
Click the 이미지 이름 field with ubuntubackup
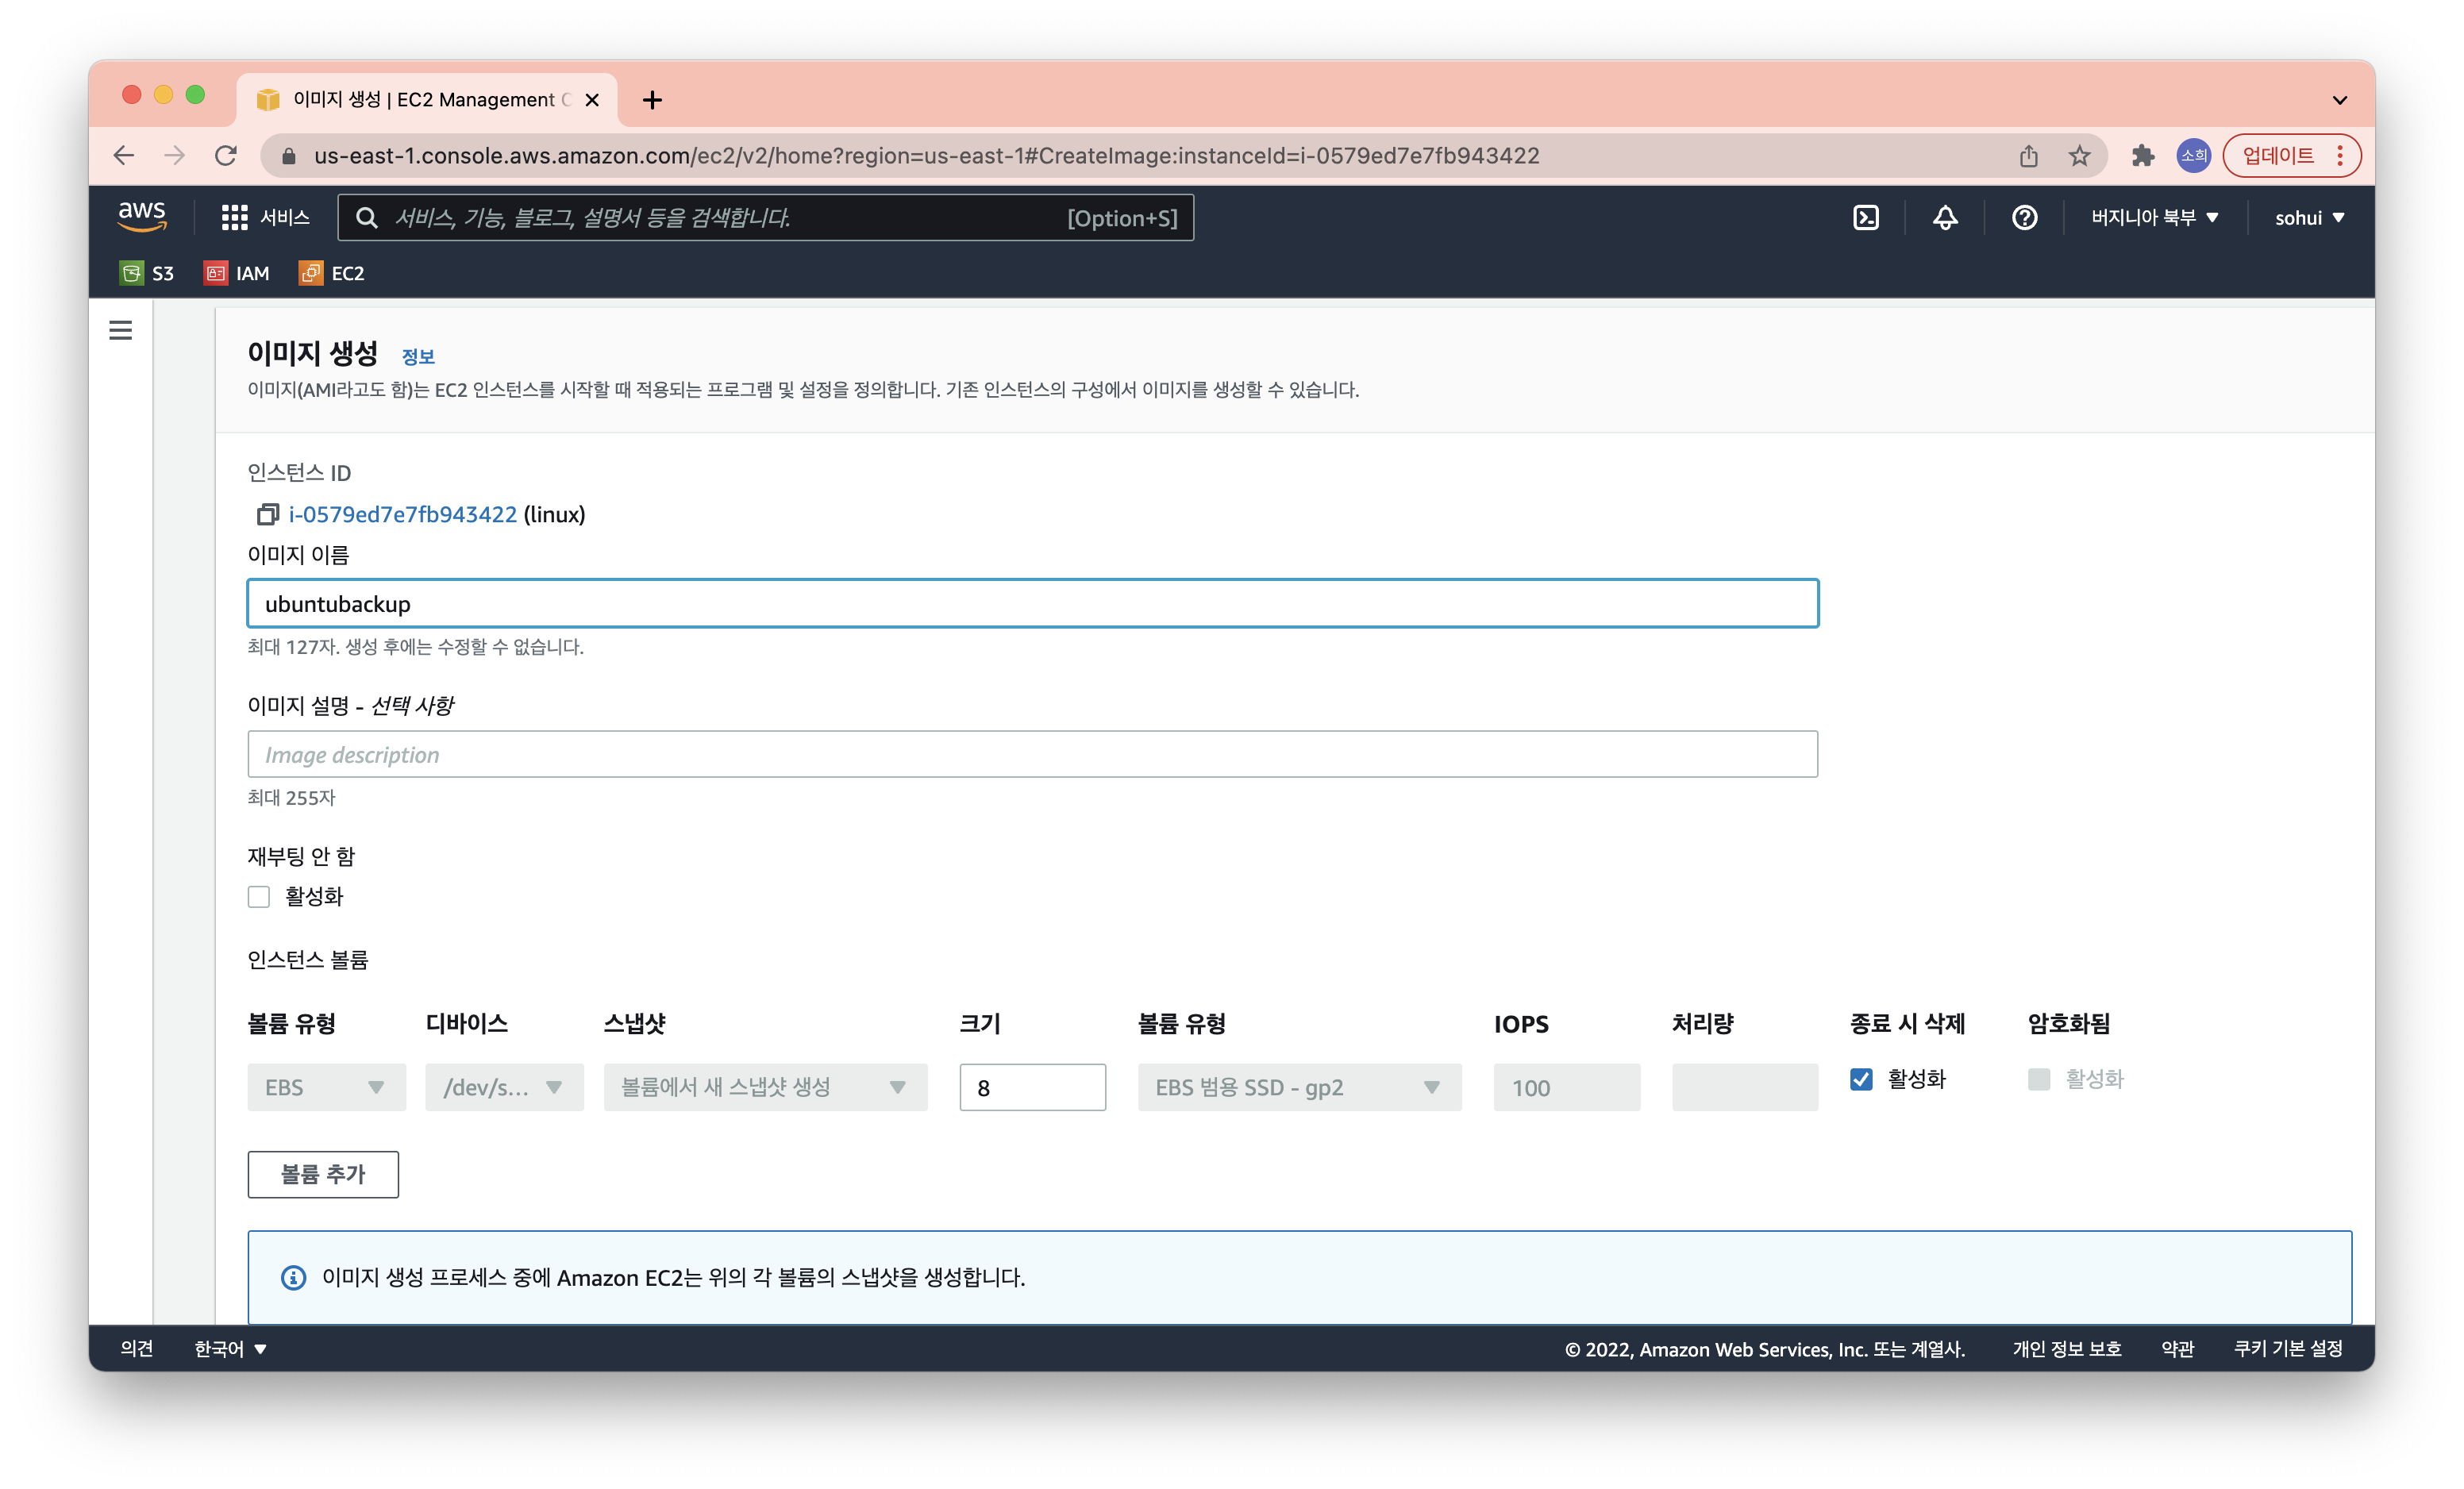click(x=1032, y=603)
